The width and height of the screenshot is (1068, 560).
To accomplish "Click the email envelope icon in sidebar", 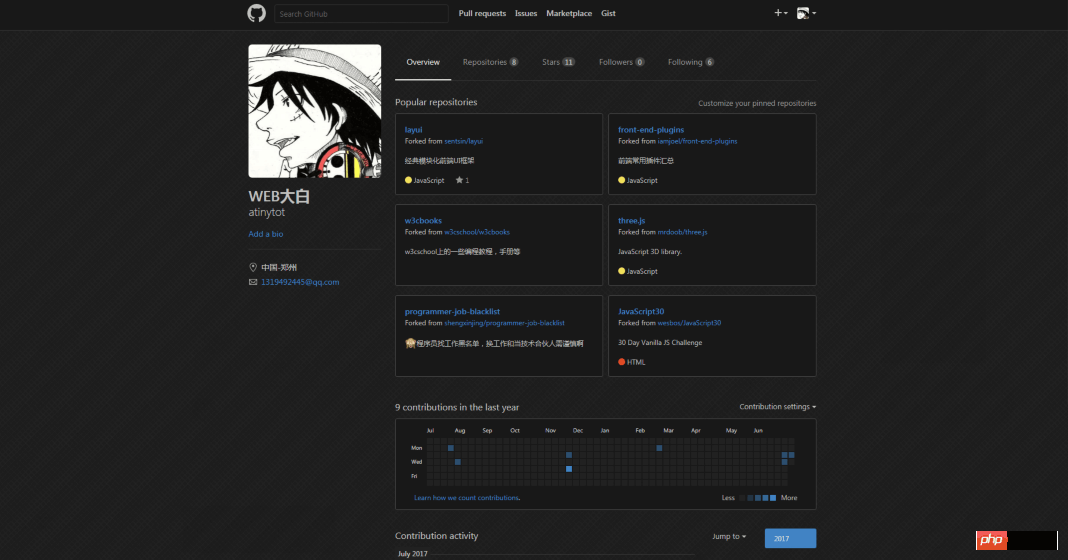I will (x=253, y=282).
